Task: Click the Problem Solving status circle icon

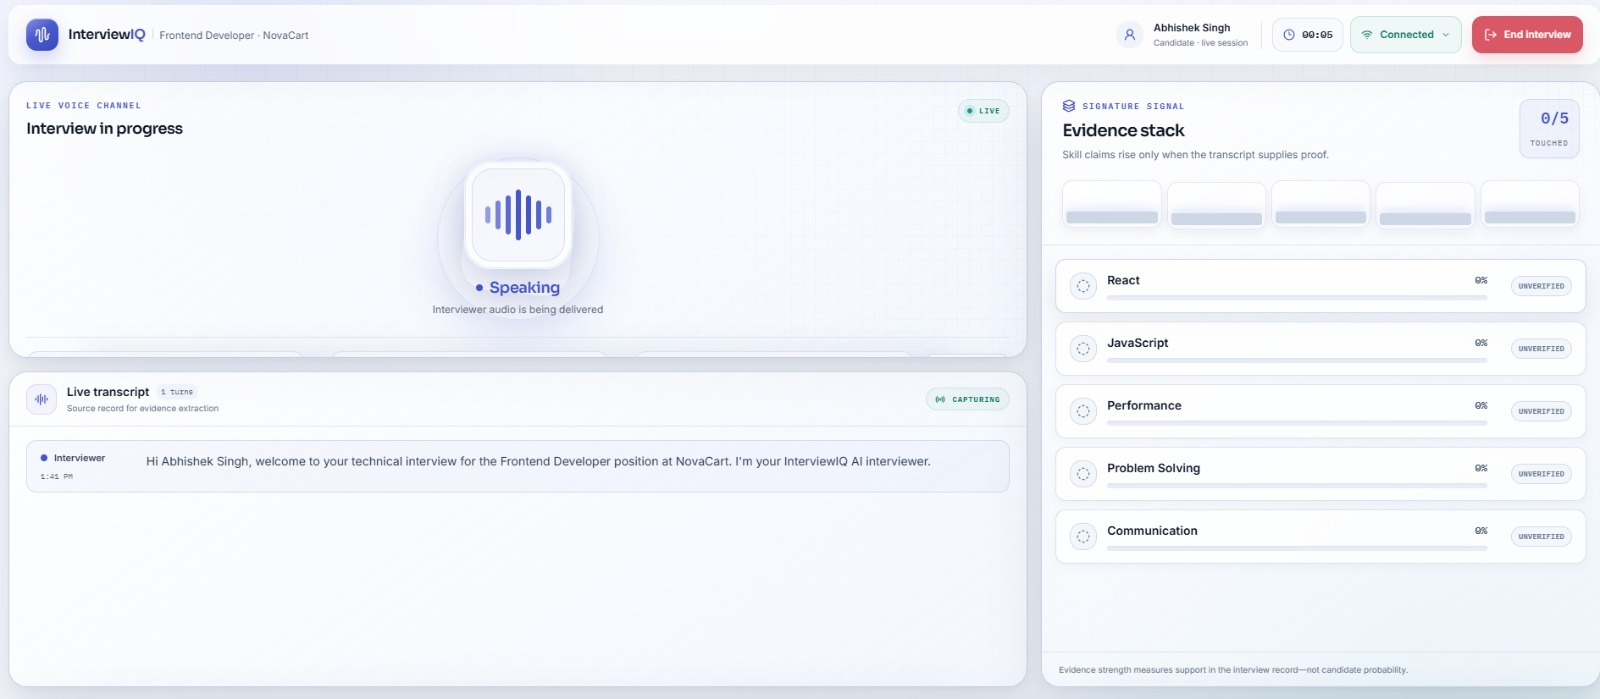Action: point(1083,474)
